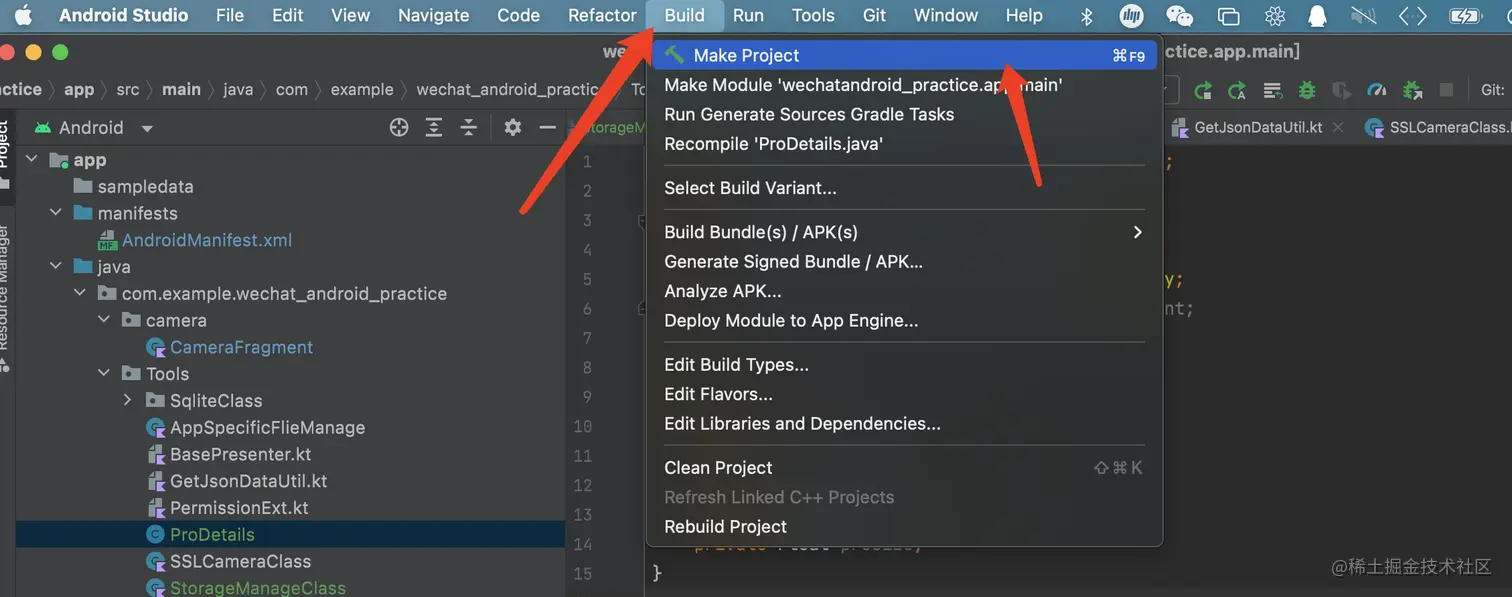Click the Collapse All icon in Project panel
1512x597 pixels.
468,127
